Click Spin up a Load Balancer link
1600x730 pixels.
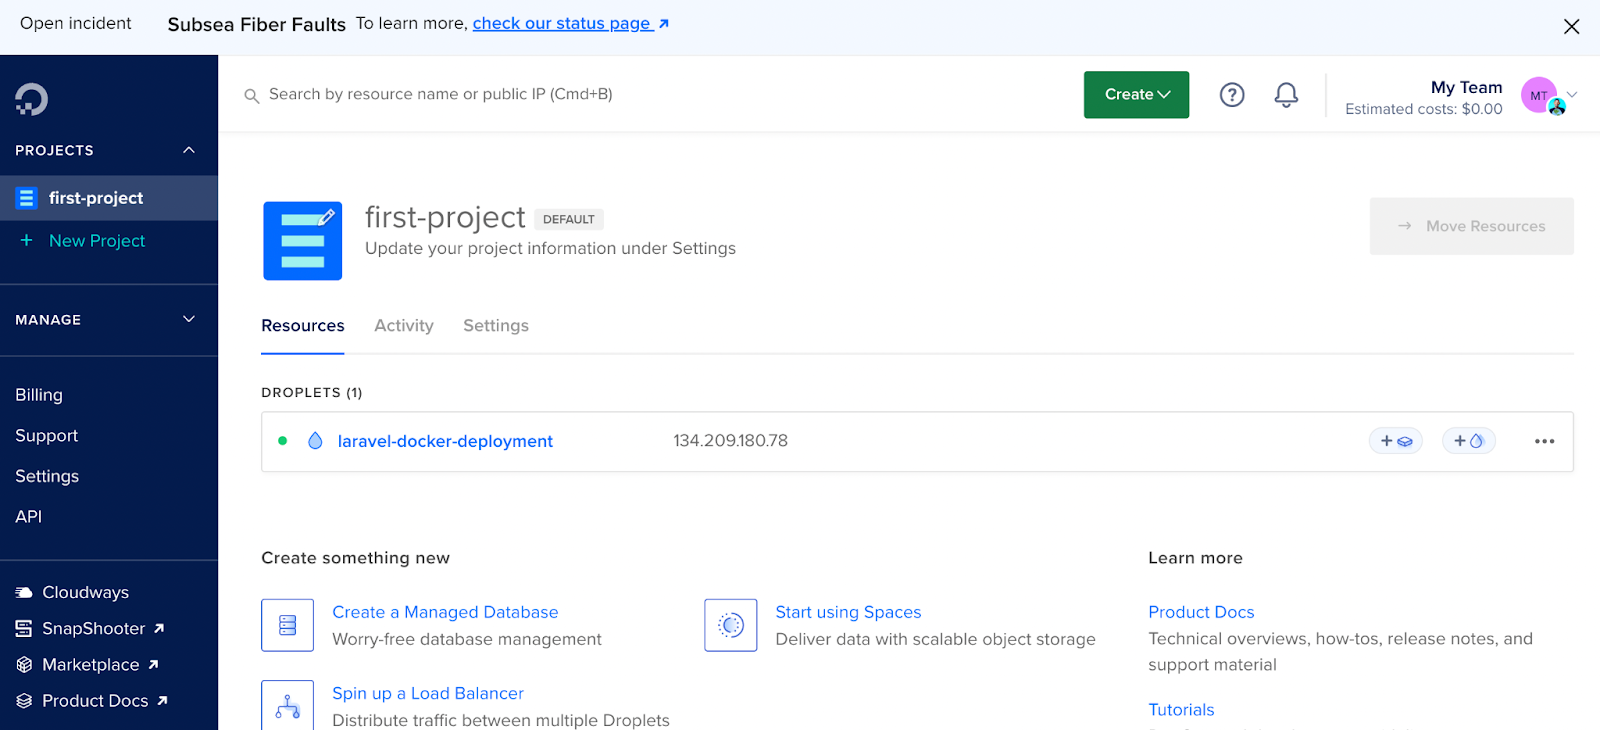(428, 693)
